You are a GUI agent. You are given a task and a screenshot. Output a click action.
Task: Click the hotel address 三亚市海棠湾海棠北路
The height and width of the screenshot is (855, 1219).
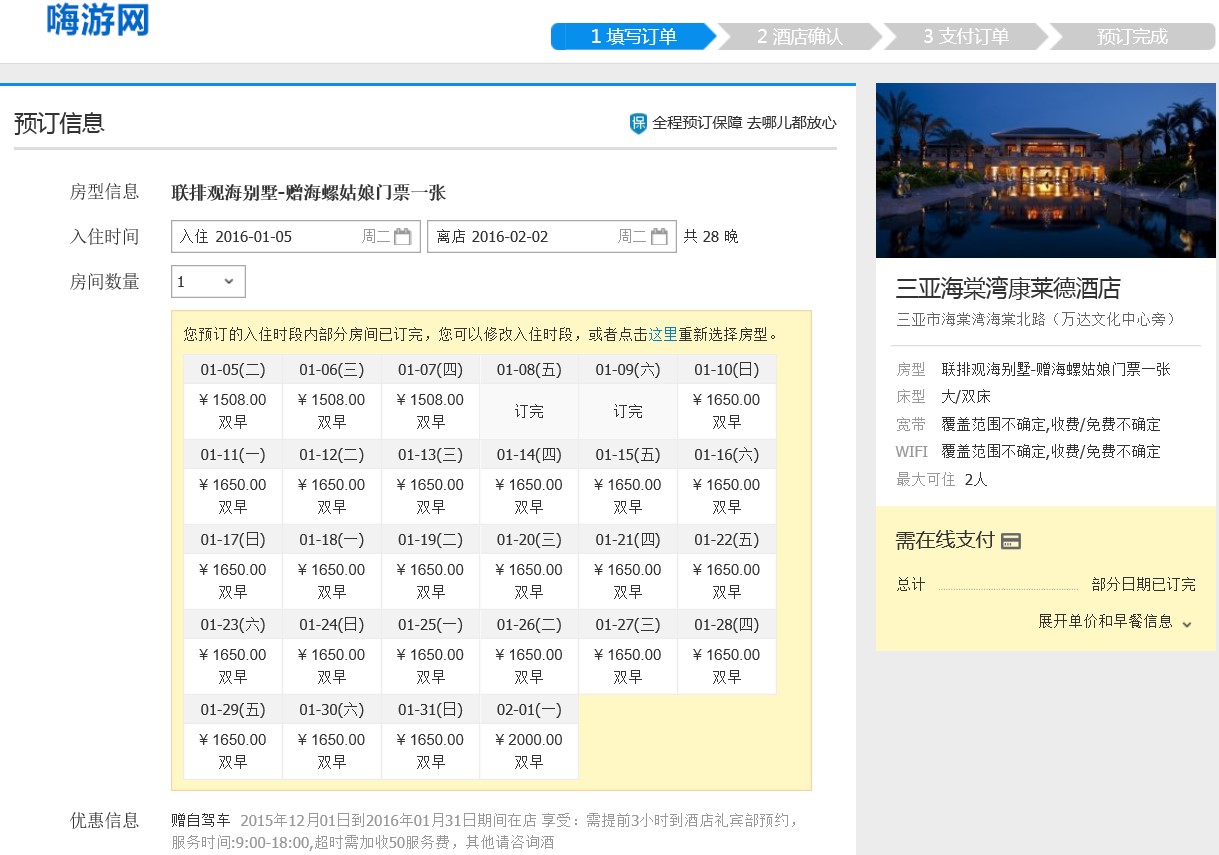point(1036,320)
